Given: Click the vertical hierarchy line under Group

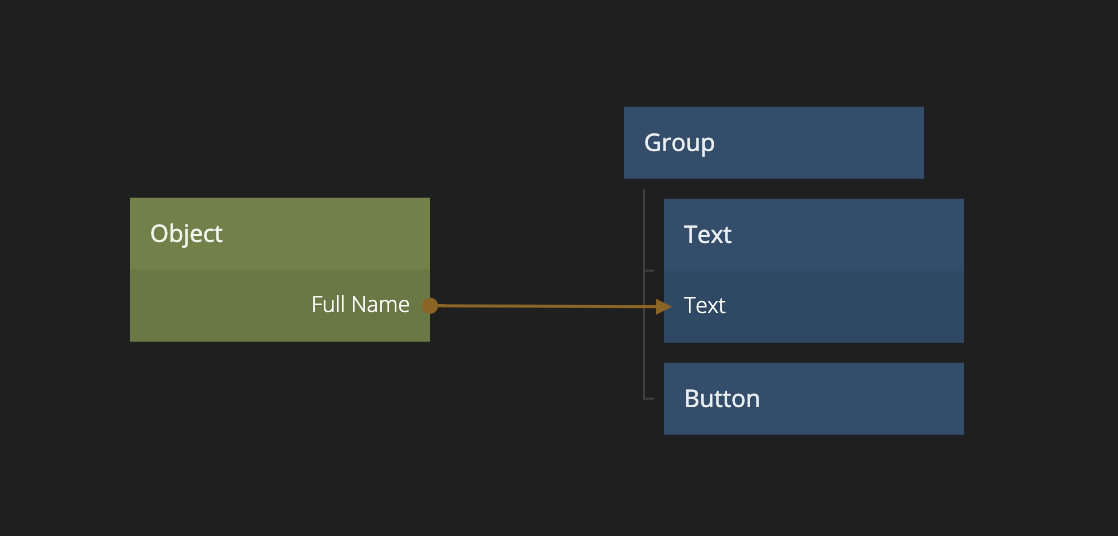Looking at the screenshot, I should tap(644, 330).
